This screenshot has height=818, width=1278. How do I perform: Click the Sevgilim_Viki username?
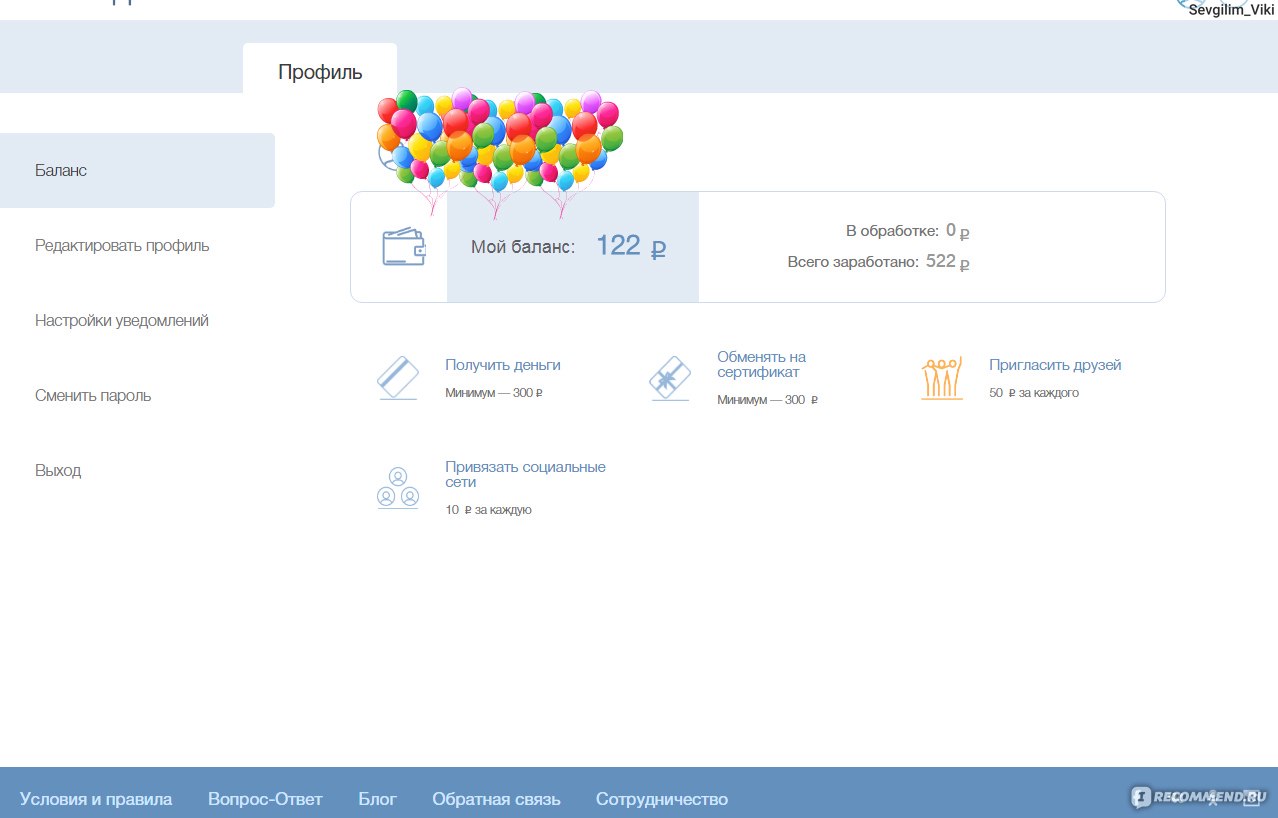[x=1231, y=9]
